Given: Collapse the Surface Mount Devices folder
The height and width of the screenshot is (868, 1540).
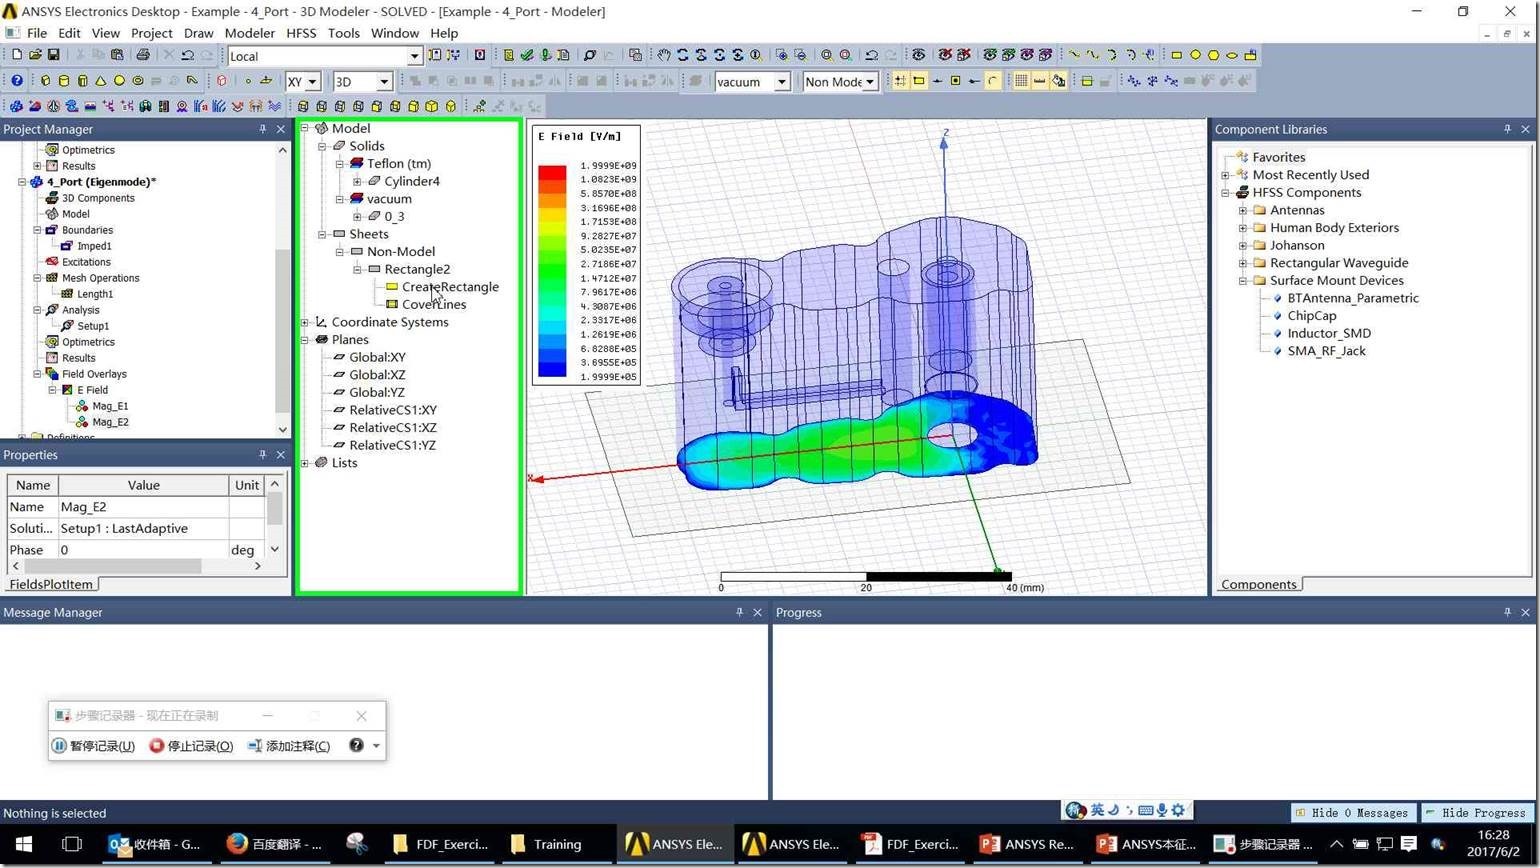Looking at the screenshot, I should [1243, 281].
